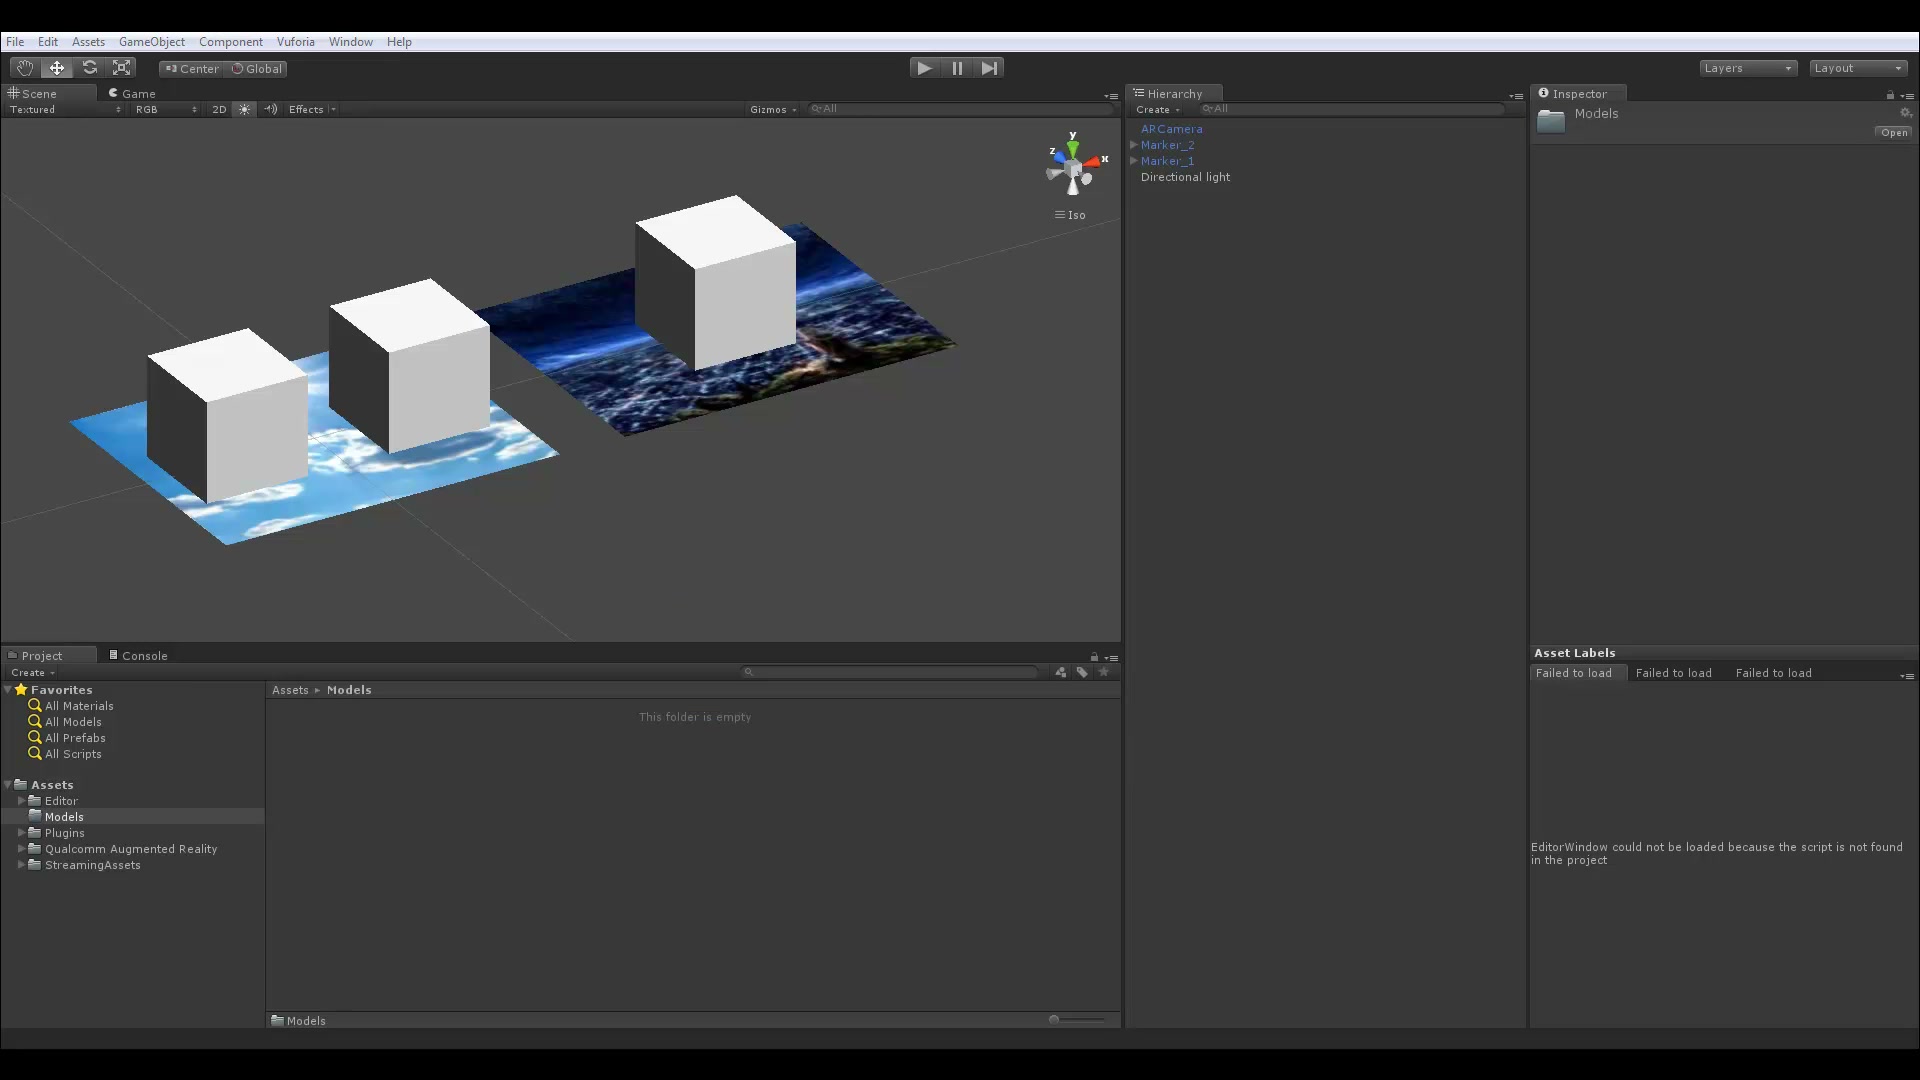Open the Hierarchy Create dropdown

click(x=1158, y=109)
